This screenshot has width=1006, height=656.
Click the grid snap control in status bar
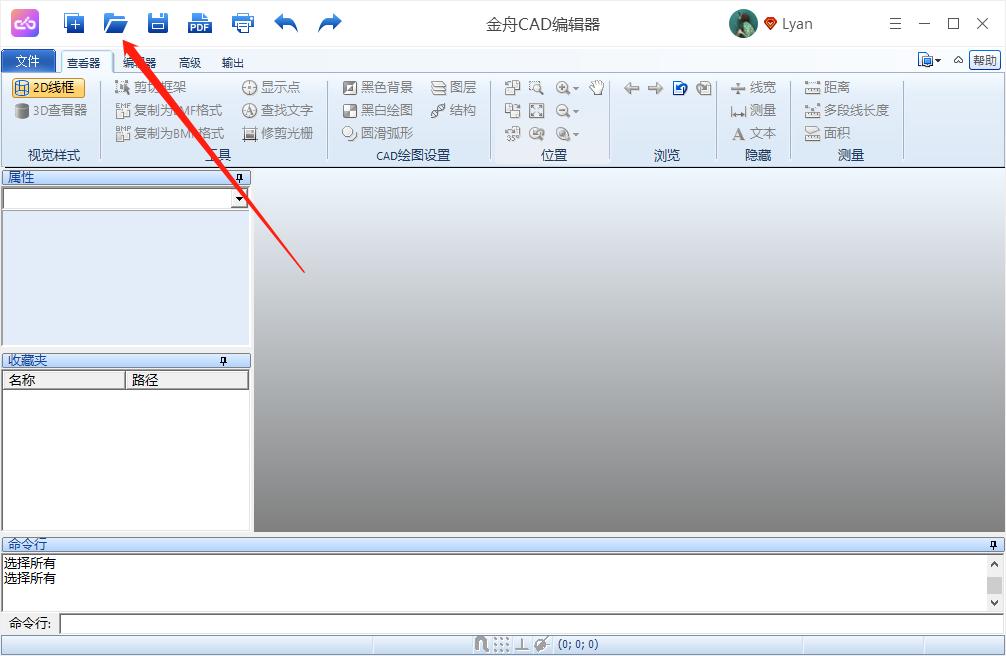pos(500,644)
